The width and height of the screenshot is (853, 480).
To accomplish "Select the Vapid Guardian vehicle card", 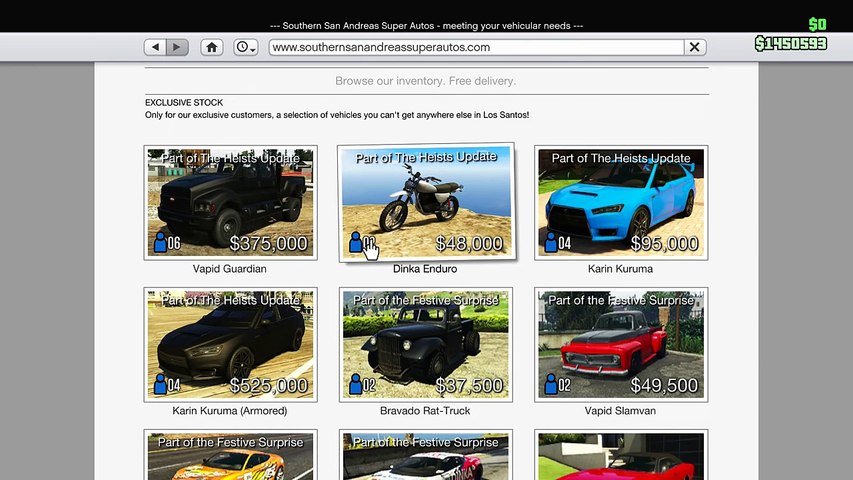I will pyautogui.click(x=231, y=202).
